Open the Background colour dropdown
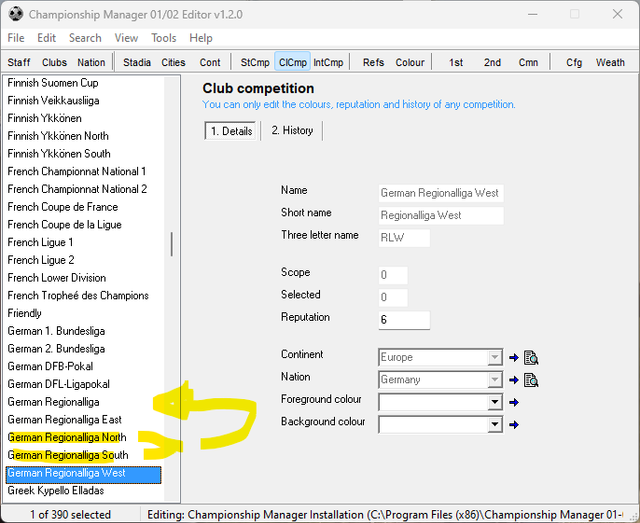This screenshot has height=523, width=640. pos(495,425)
